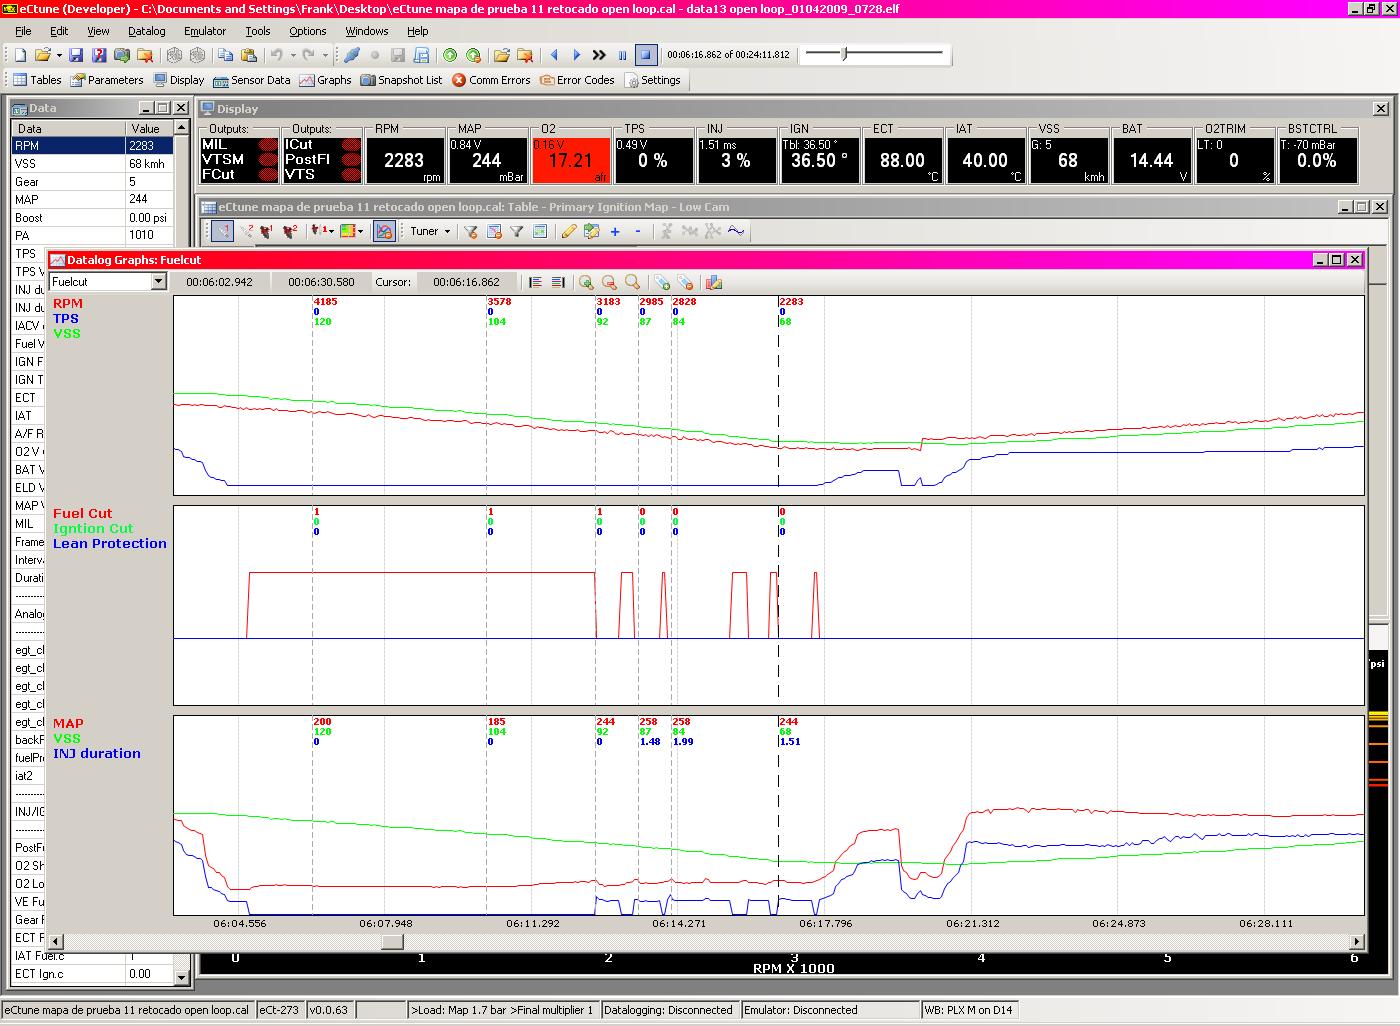Expand redo history dropdown arrow
The width and height of the screenshot is (1400, 1026).
[325, 55]
